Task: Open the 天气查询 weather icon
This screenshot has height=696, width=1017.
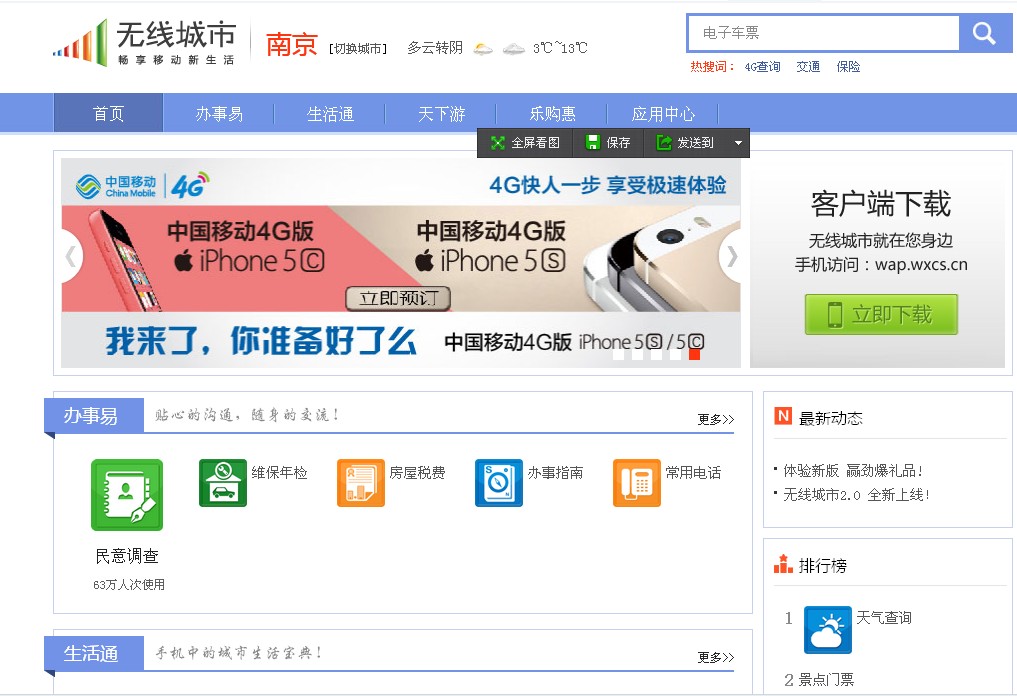Action: point(828,630)
